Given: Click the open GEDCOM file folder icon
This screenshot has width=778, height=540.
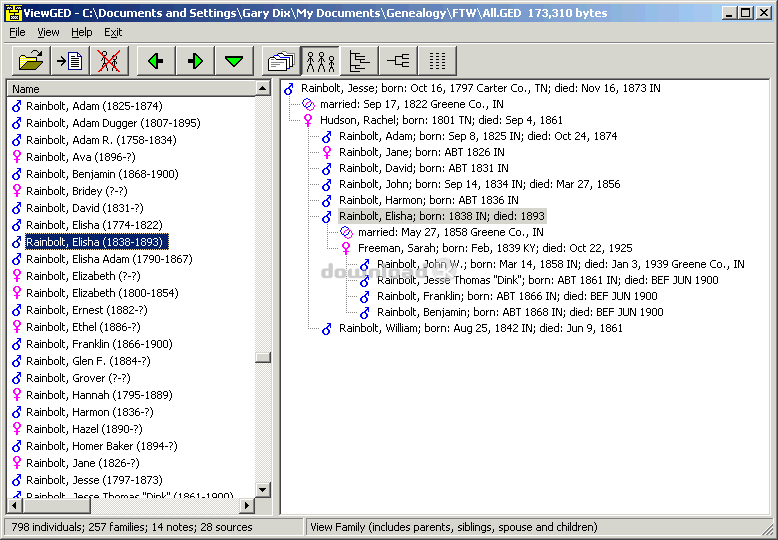Looking at the screenshot, I should (32, 61).
